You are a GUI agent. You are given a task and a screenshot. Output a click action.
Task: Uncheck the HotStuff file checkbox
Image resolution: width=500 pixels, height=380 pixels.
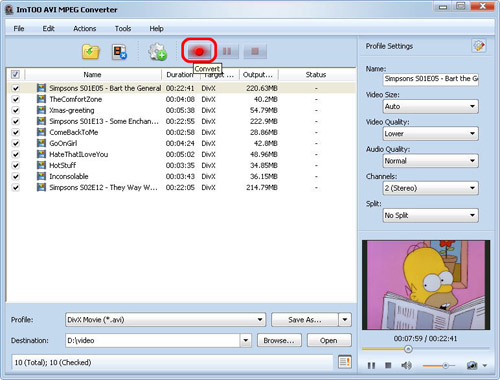(x=16, y=165)
